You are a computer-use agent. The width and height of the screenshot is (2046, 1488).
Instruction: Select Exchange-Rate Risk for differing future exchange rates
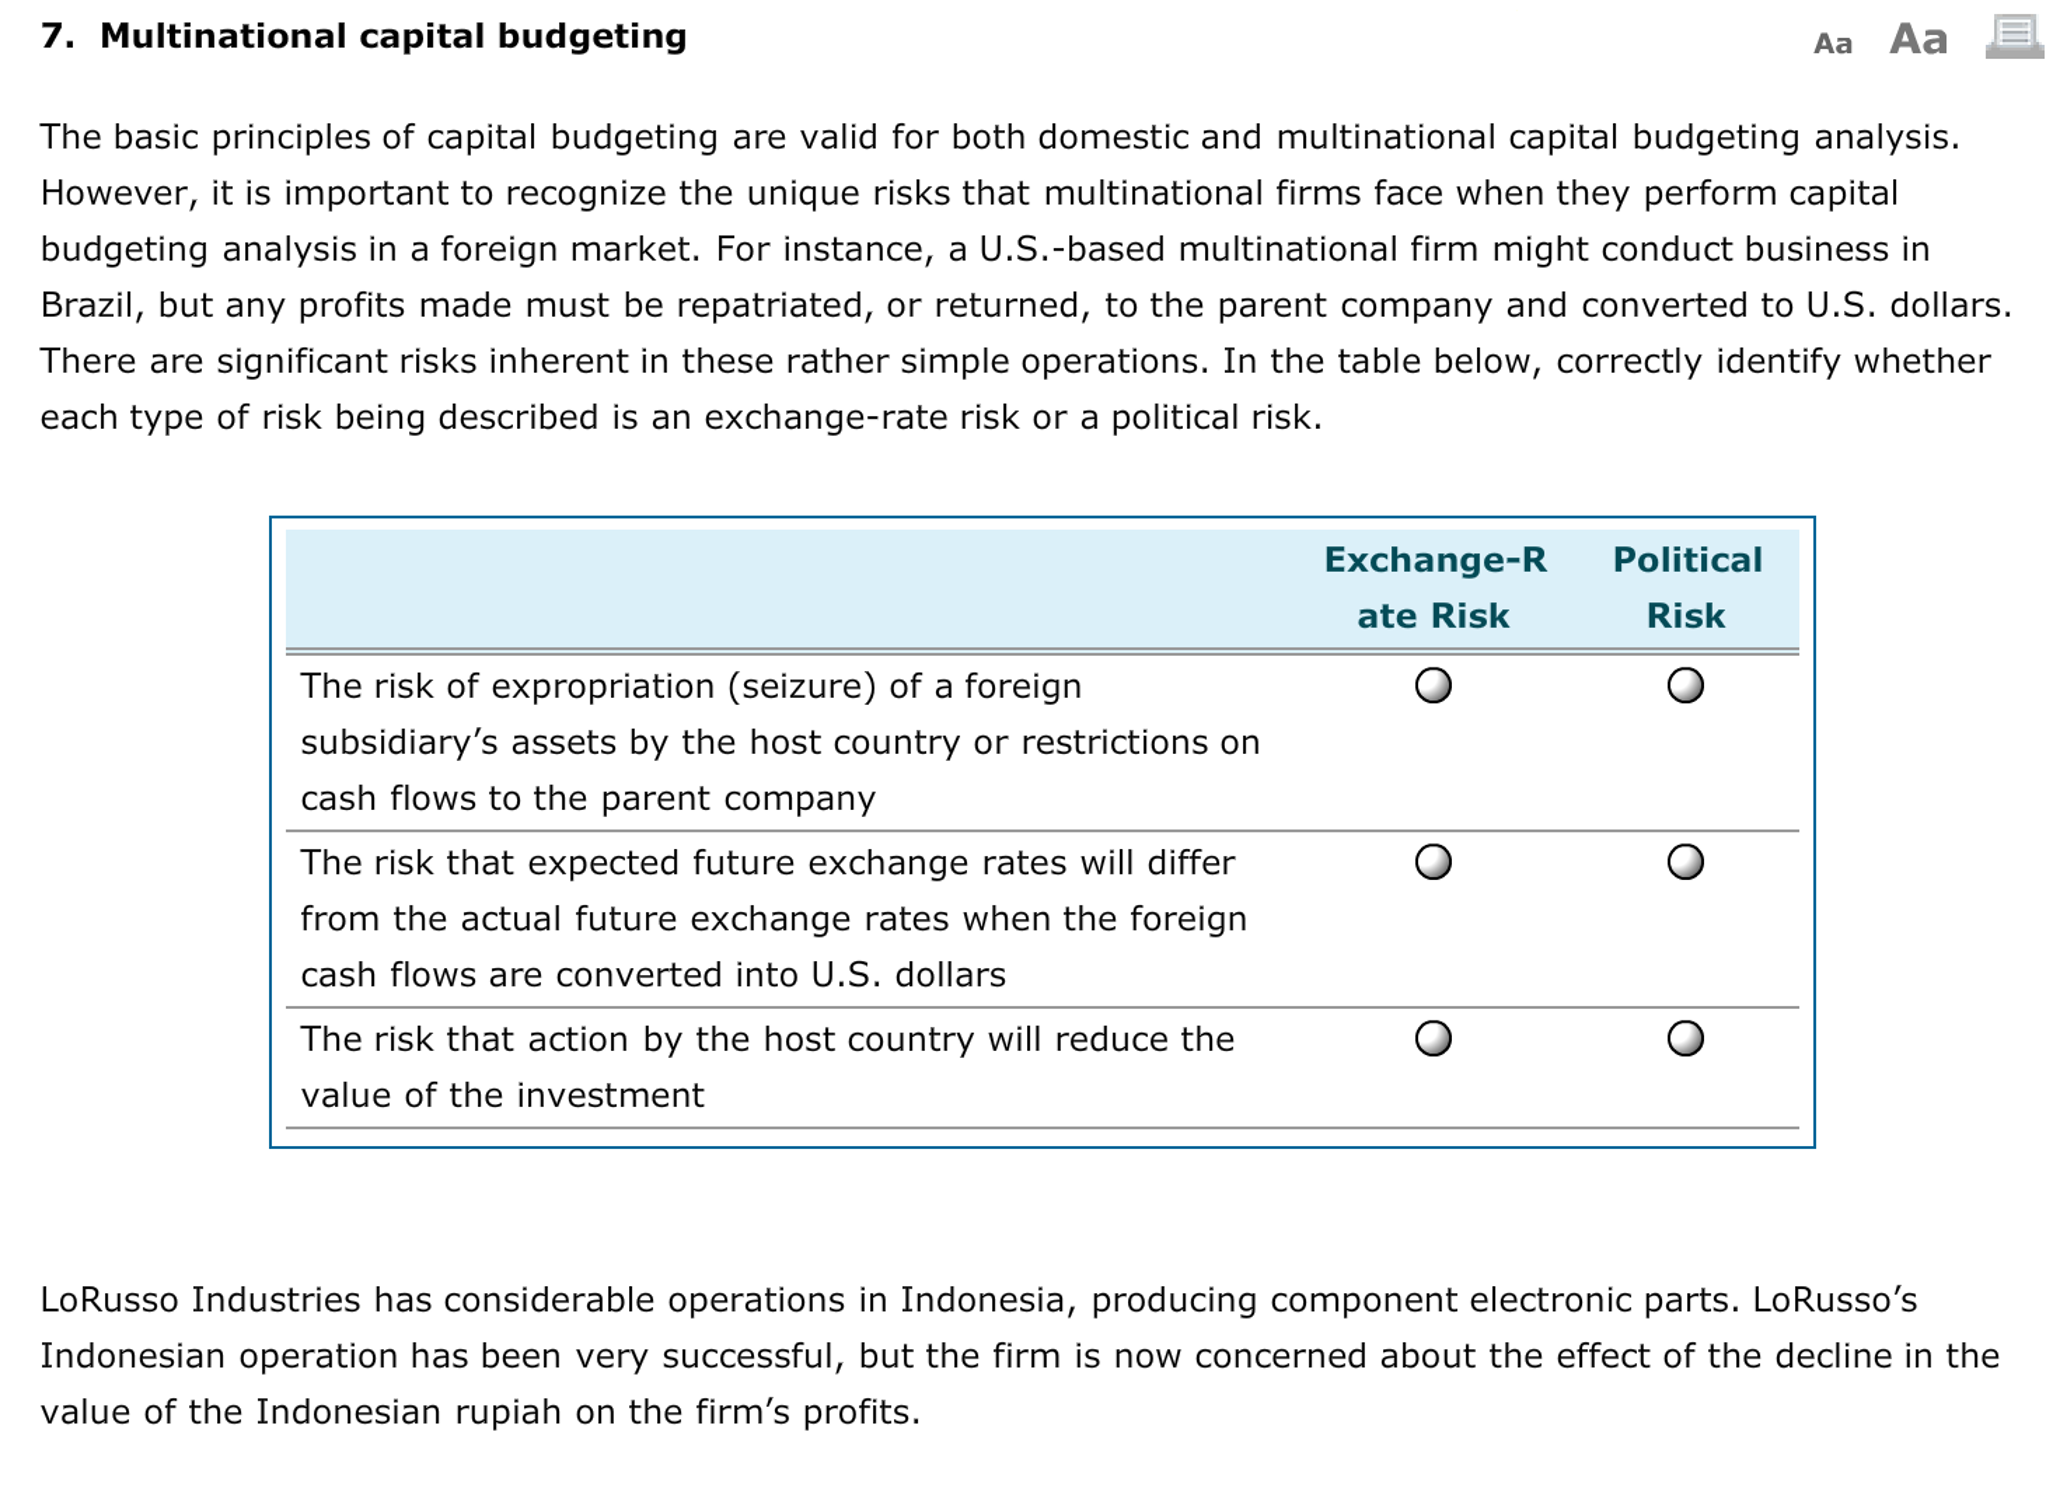click(x=1434, y=863)
